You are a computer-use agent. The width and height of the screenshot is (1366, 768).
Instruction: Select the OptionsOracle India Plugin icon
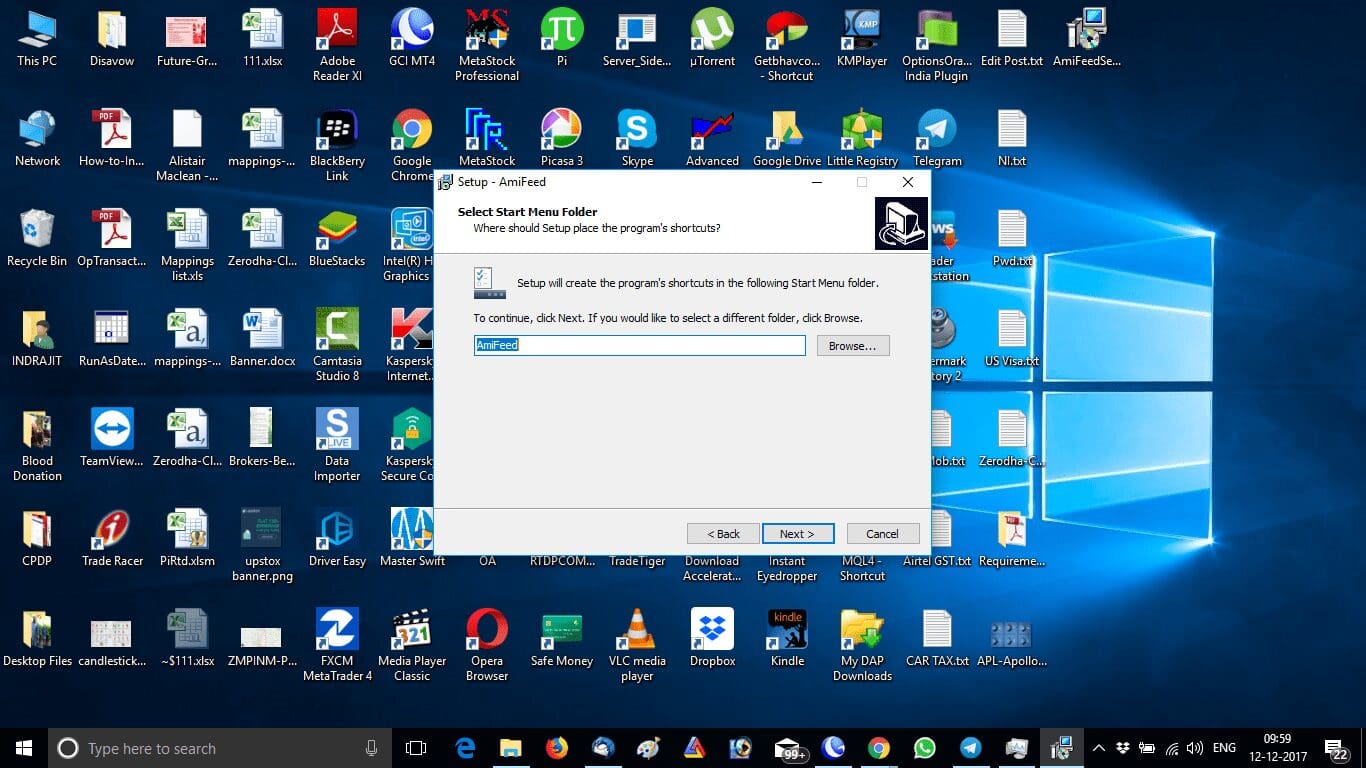click(937, 44)
